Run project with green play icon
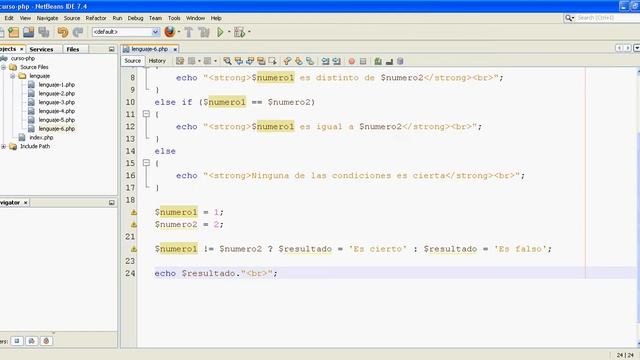Image resolution: width=640 pixels, height=360 pixels. [x=220, y=32]
